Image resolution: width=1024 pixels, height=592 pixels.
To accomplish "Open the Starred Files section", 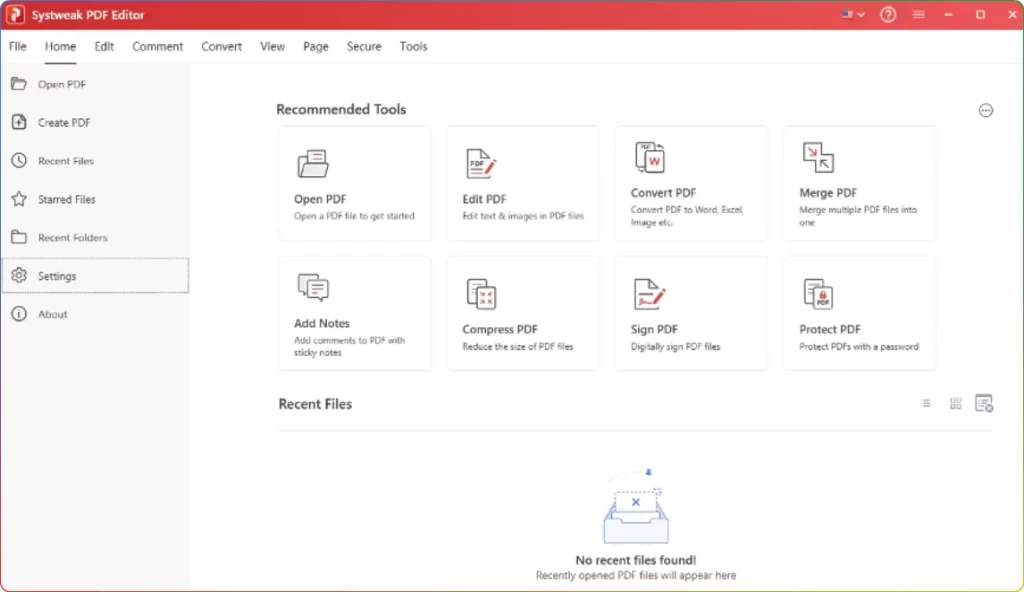I will pyautogui.click(x=66, y=199).
